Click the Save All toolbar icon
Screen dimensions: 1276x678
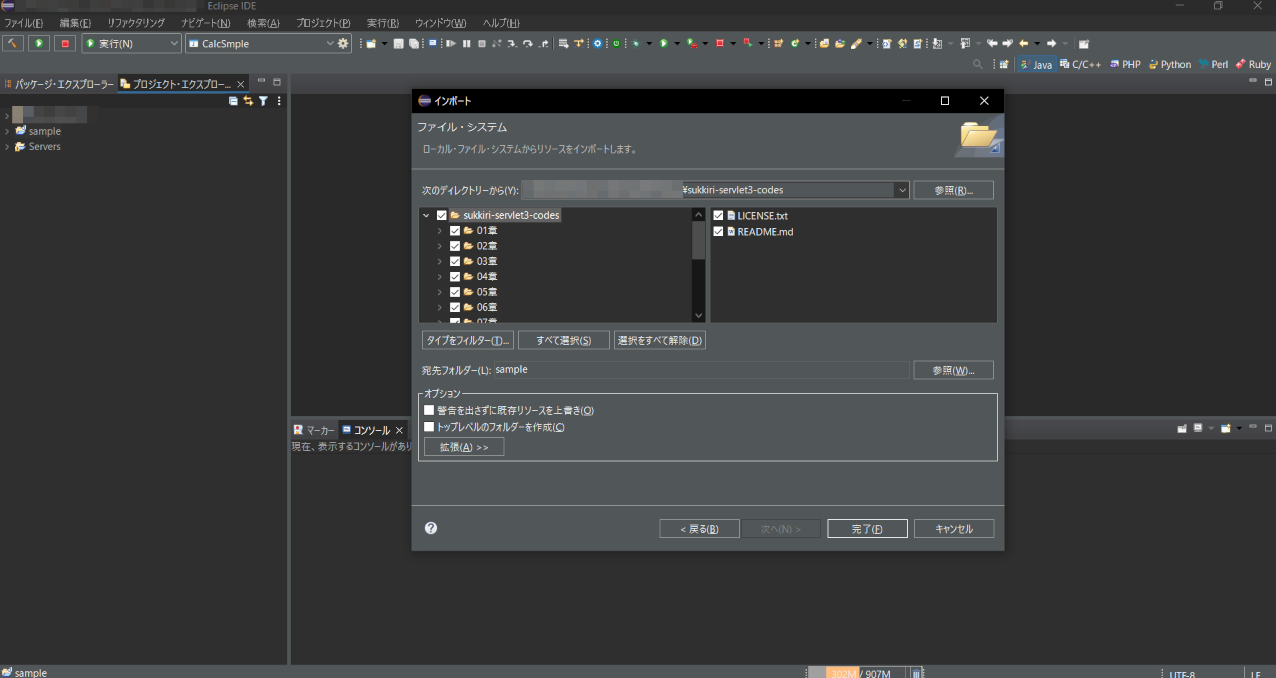pos(413,44)
